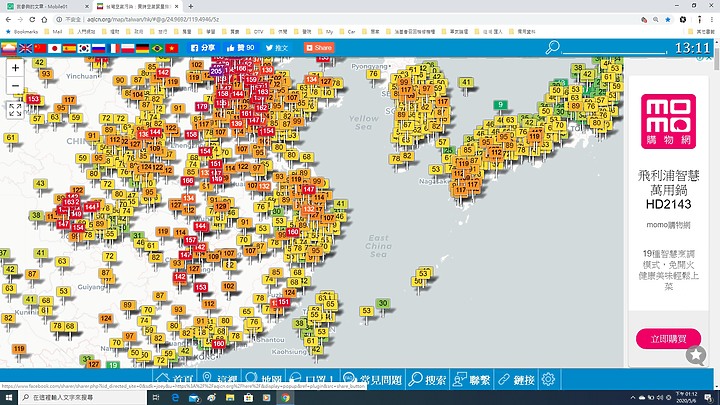Zoom out of the map
Image resolution: width=720 pixels, height=405 pixels.
[x=15, y=86]
